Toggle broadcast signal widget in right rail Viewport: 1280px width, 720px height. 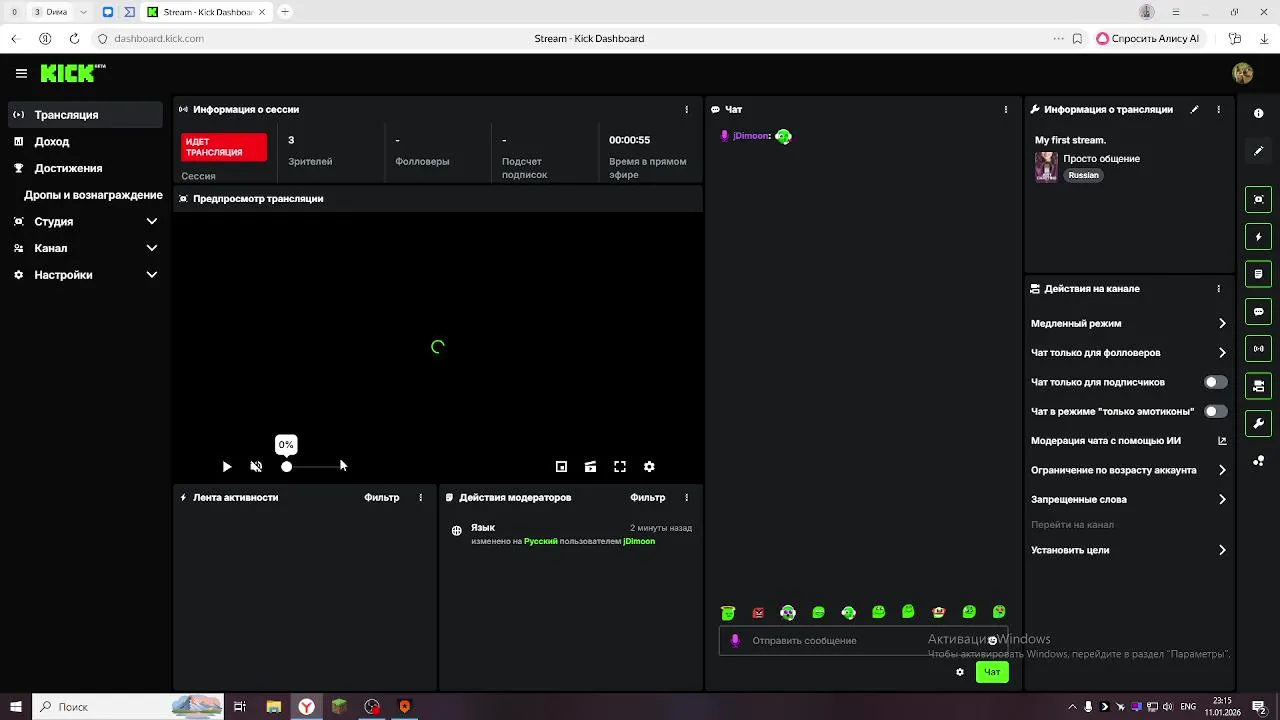point(1259,349)
